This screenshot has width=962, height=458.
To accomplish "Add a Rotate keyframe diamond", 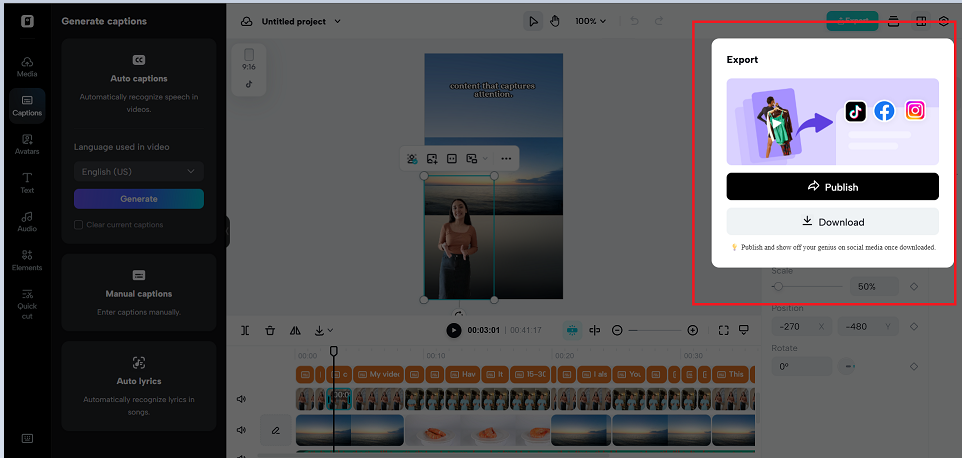I will coord(914,367).
